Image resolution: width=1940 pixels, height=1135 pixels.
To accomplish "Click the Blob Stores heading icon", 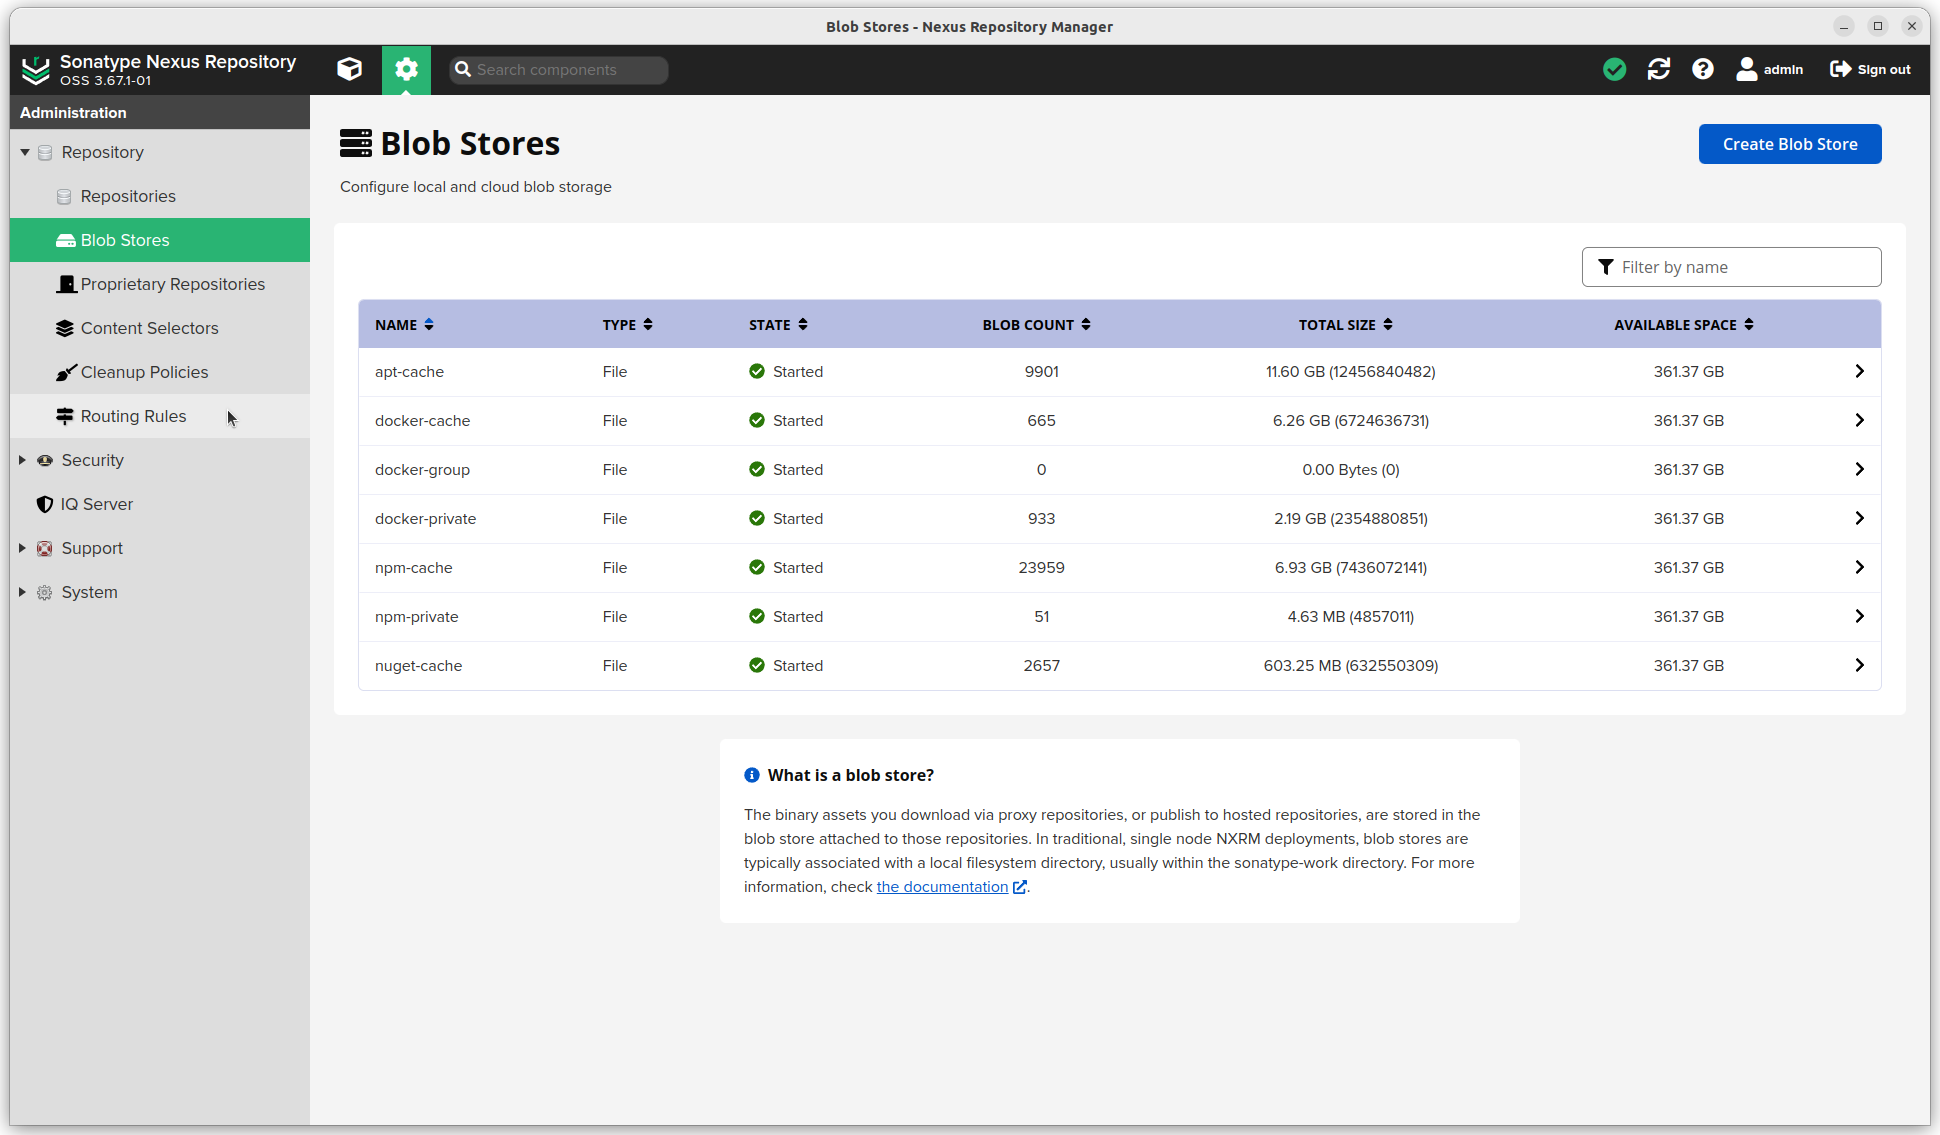I will tap(355, 143).
